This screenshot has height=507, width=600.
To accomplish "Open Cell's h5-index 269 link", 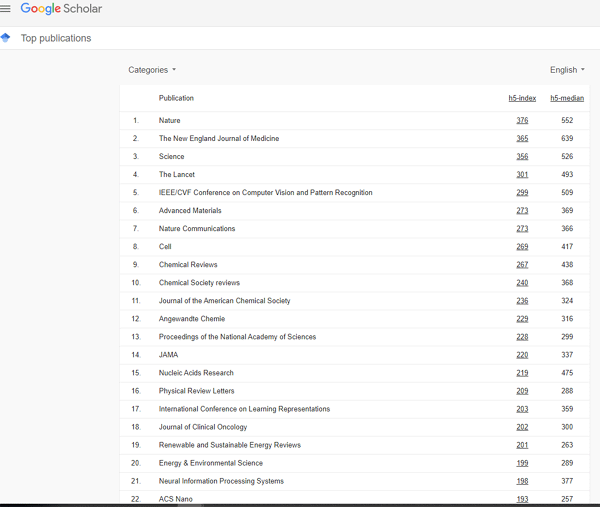I will point(522,247).
